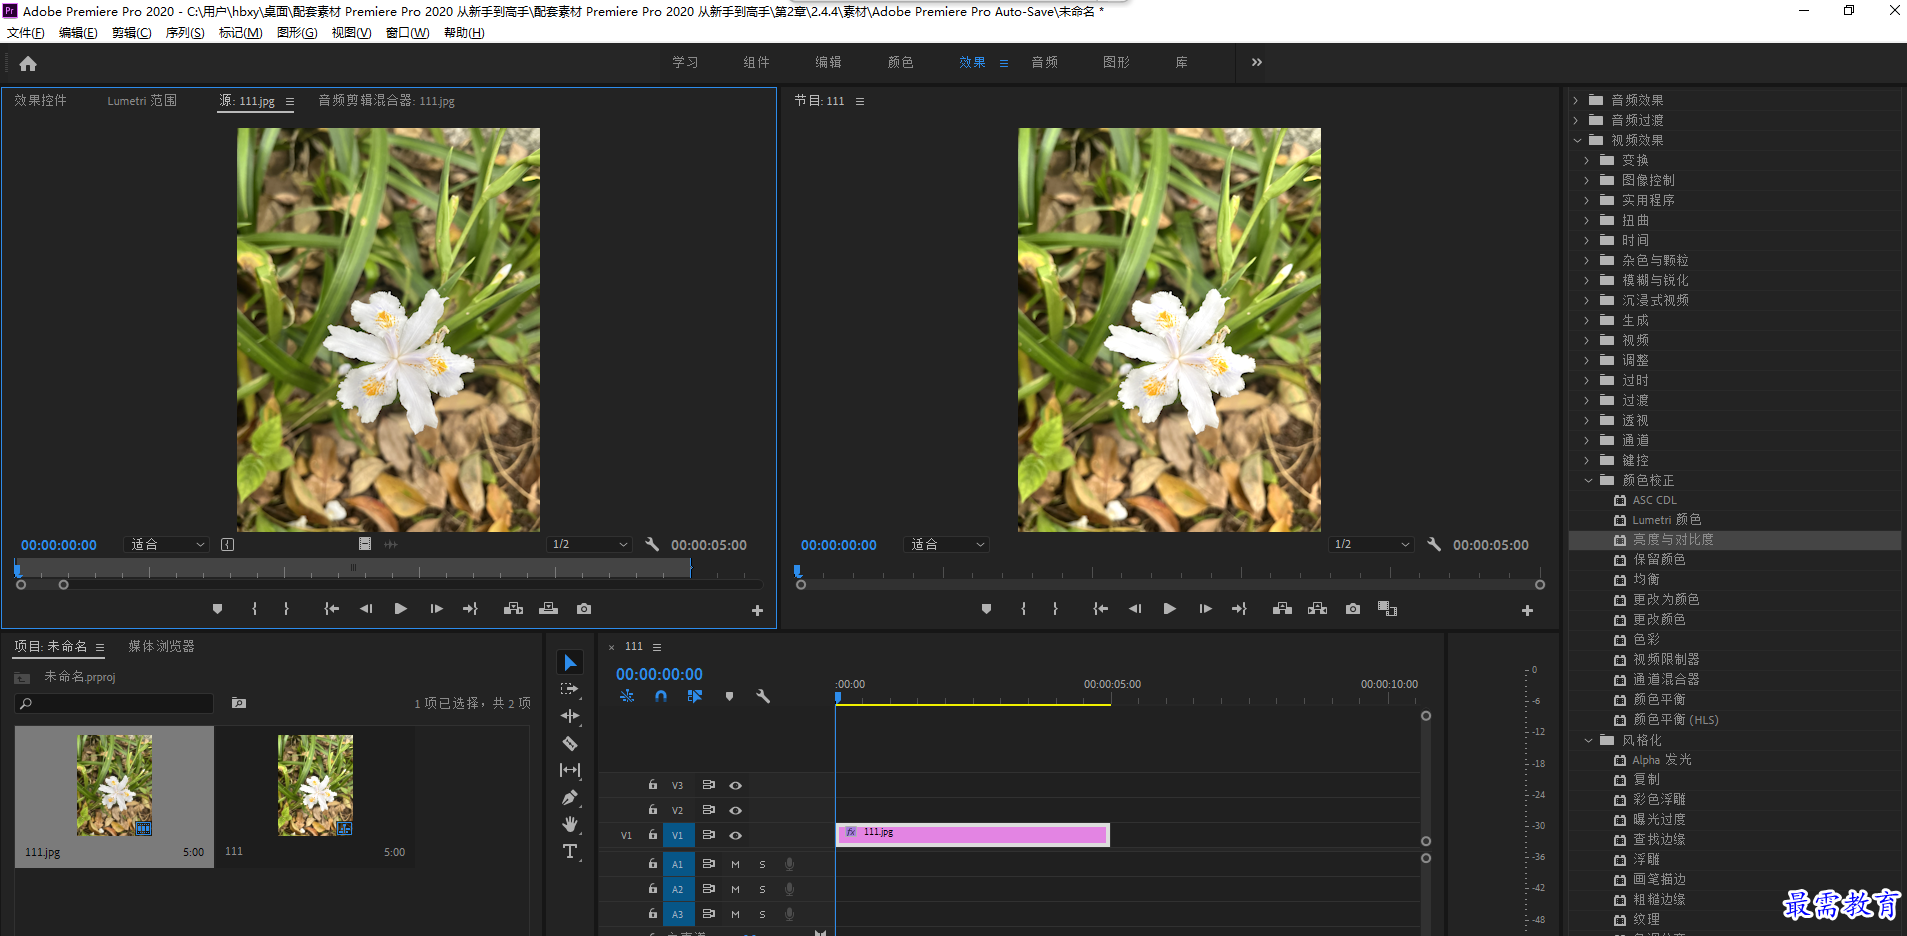Image resolution: width=1907 pixels, height=936 pixels.
Task: Toggle timeline snap magnet icon
Action: click(661, 696)
